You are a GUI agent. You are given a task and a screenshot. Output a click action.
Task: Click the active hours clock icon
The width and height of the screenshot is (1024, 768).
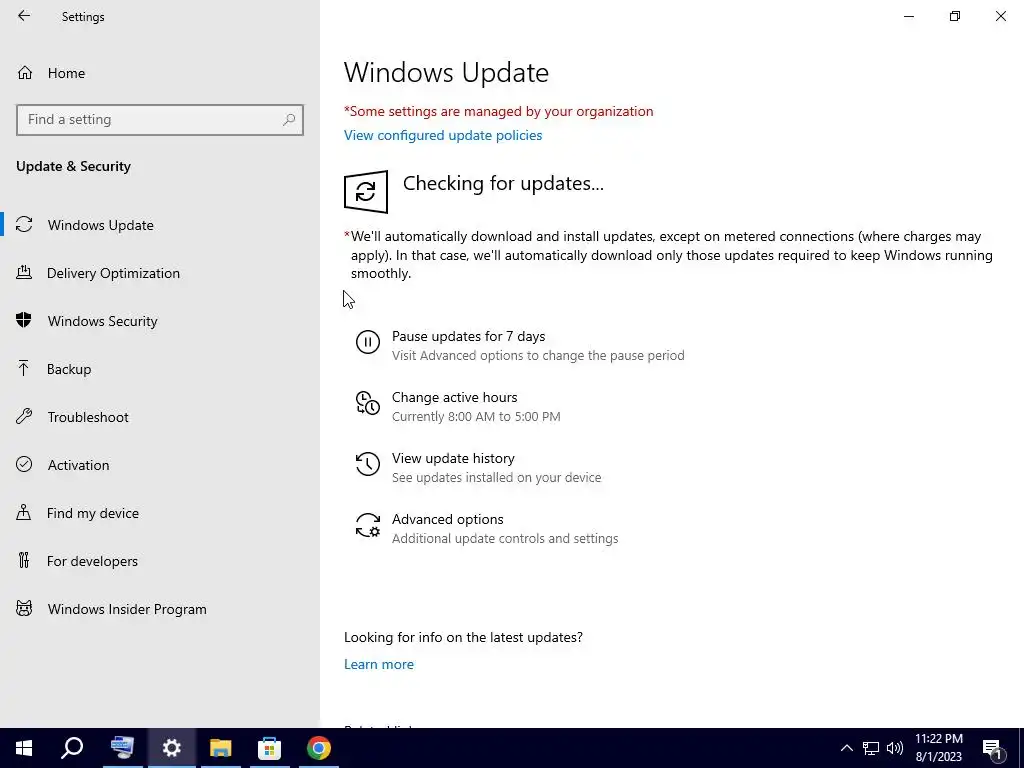click(368, 403)
